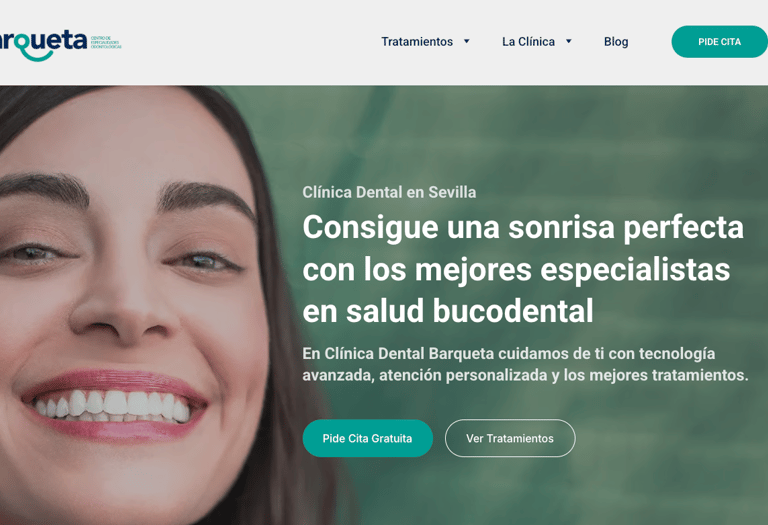Click the woman's white teeth in the photo
The height and width of the screenshot is (525, 768).
click(113, 406)
